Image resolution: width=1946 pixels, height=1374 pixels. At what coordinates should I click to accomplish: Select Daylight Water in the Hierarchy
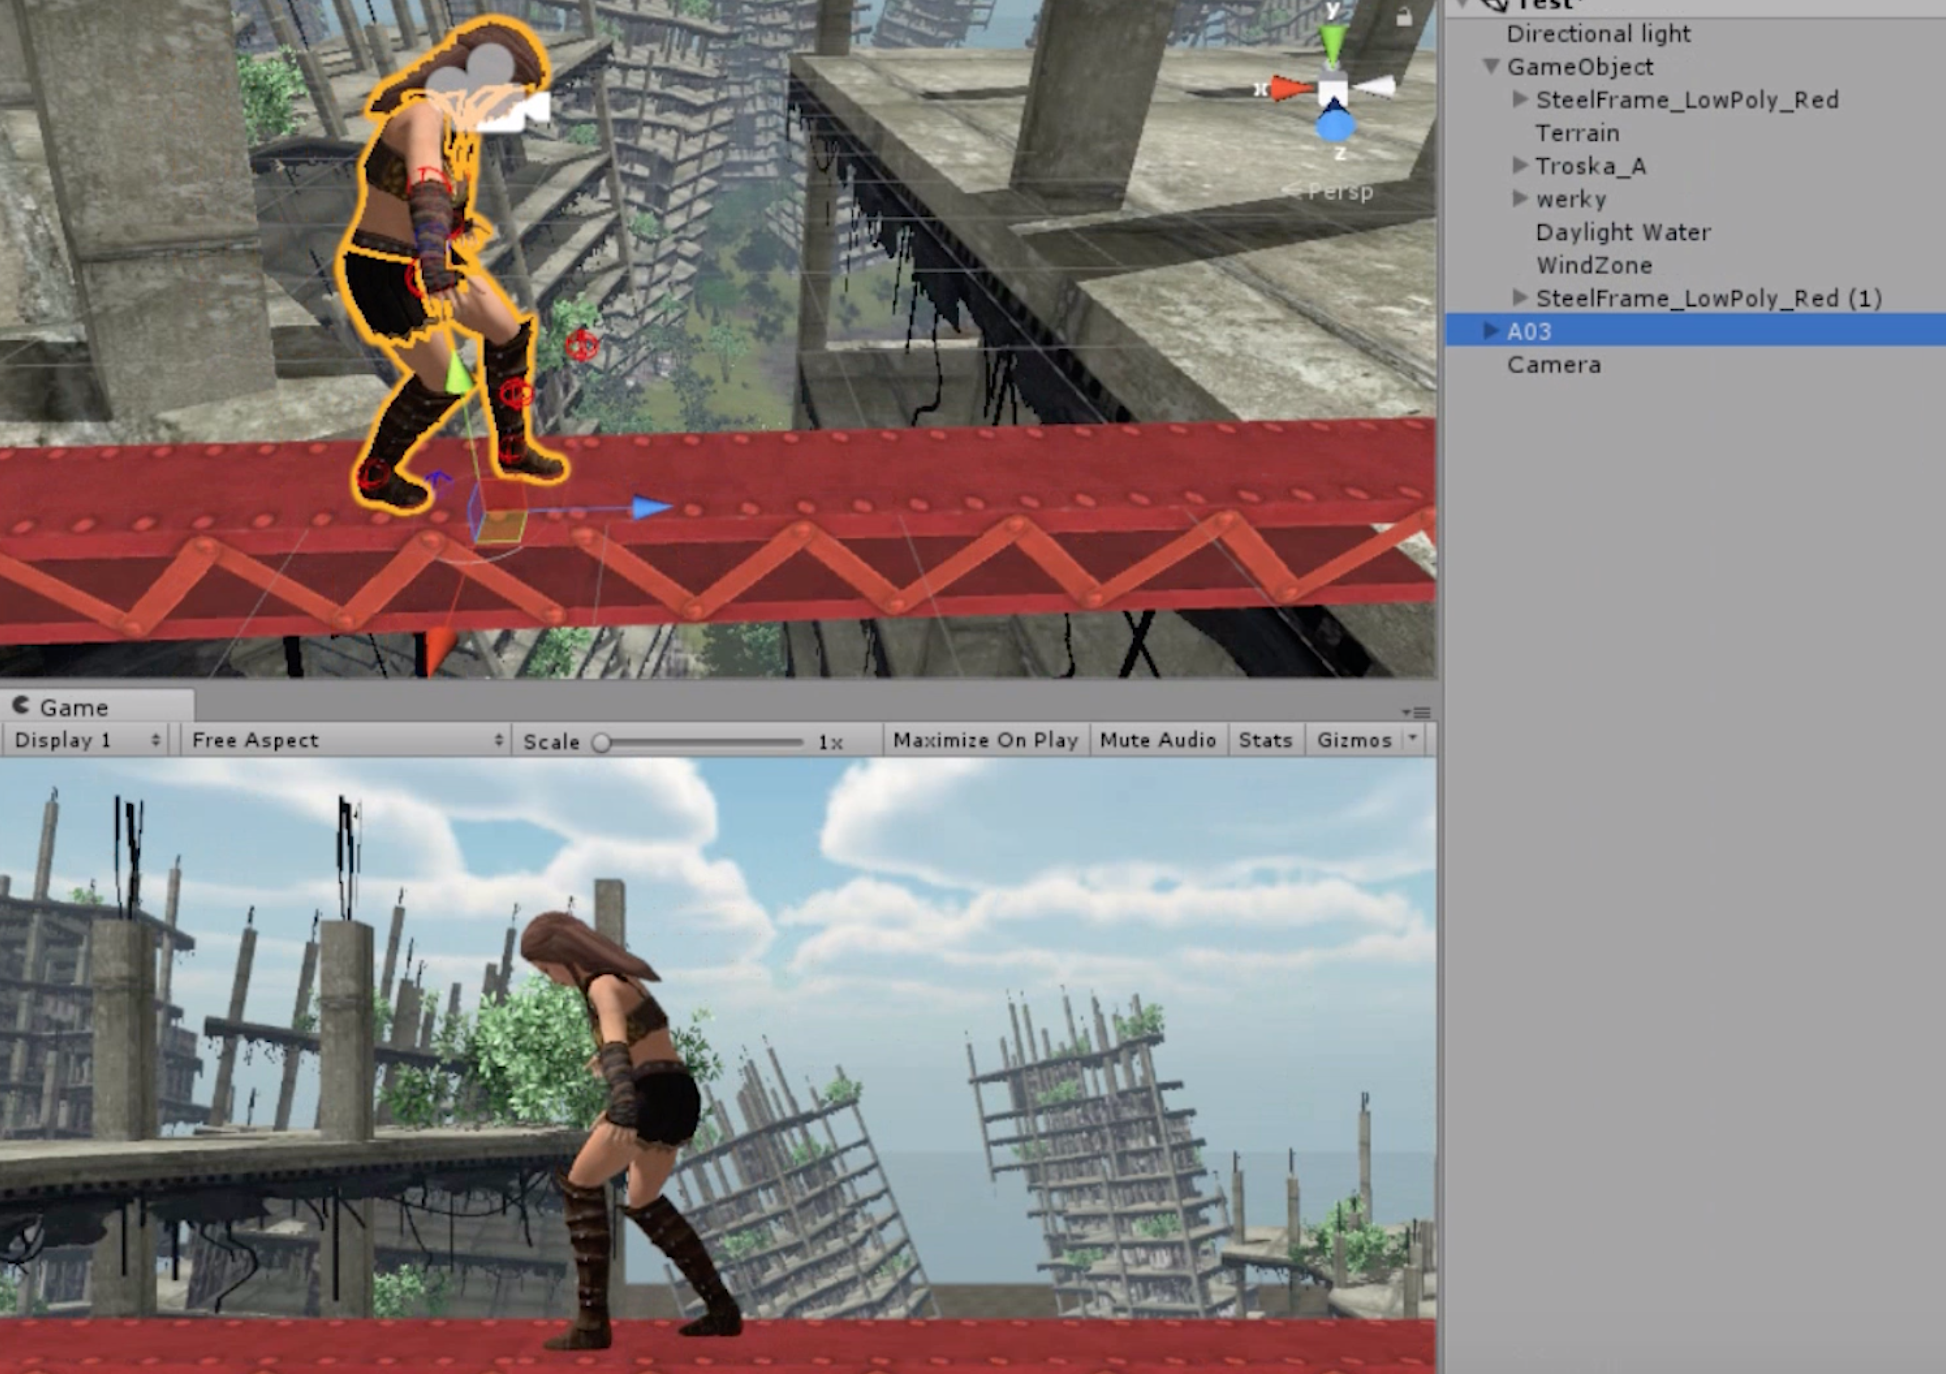click(1623, 232)
